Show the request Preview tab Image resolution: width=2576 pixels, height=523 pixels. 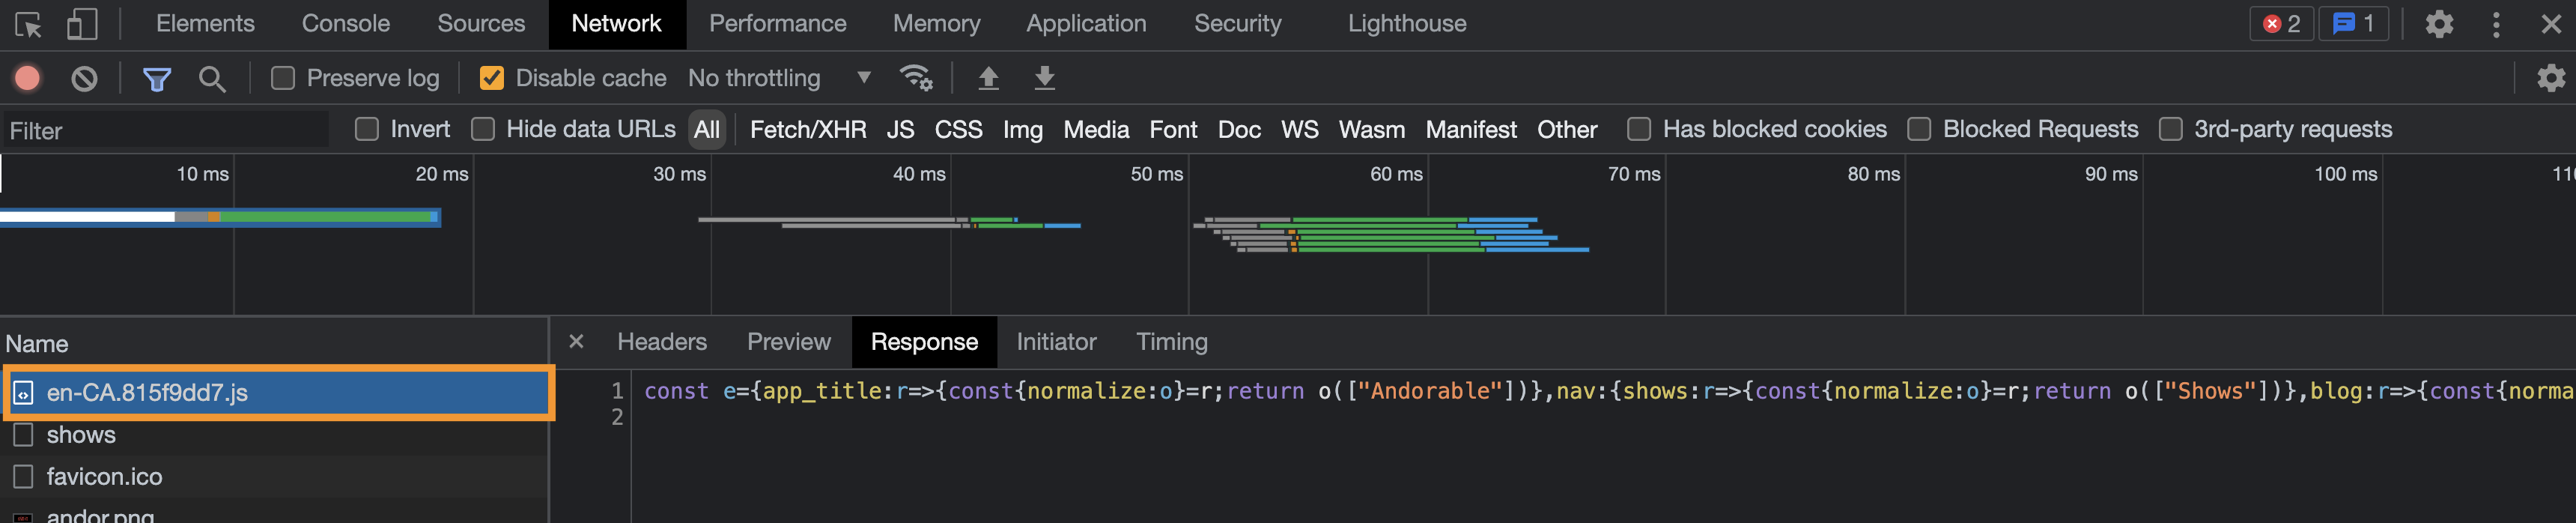[x=788, y=342]
